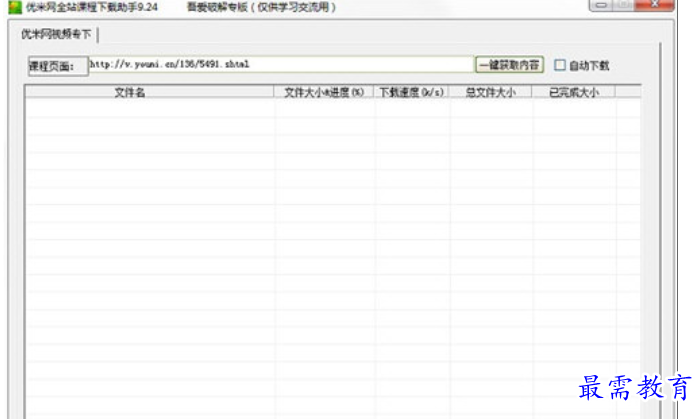Click the maximize window button
The height and width of the screenshot is (419, 700).
pyautogui.click(x=623, y=5)
